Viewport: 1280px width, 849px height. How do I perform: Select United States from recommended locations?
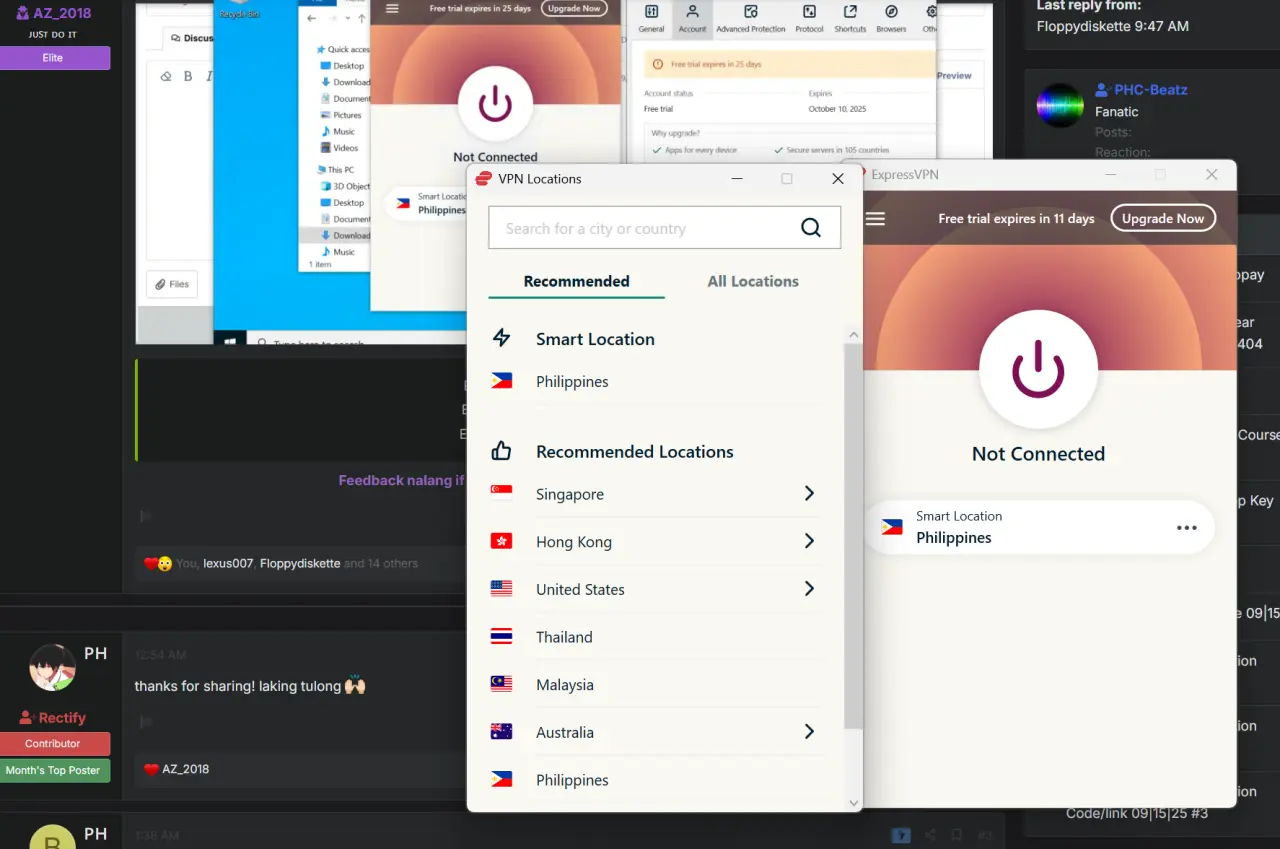[x=580, y=590]
